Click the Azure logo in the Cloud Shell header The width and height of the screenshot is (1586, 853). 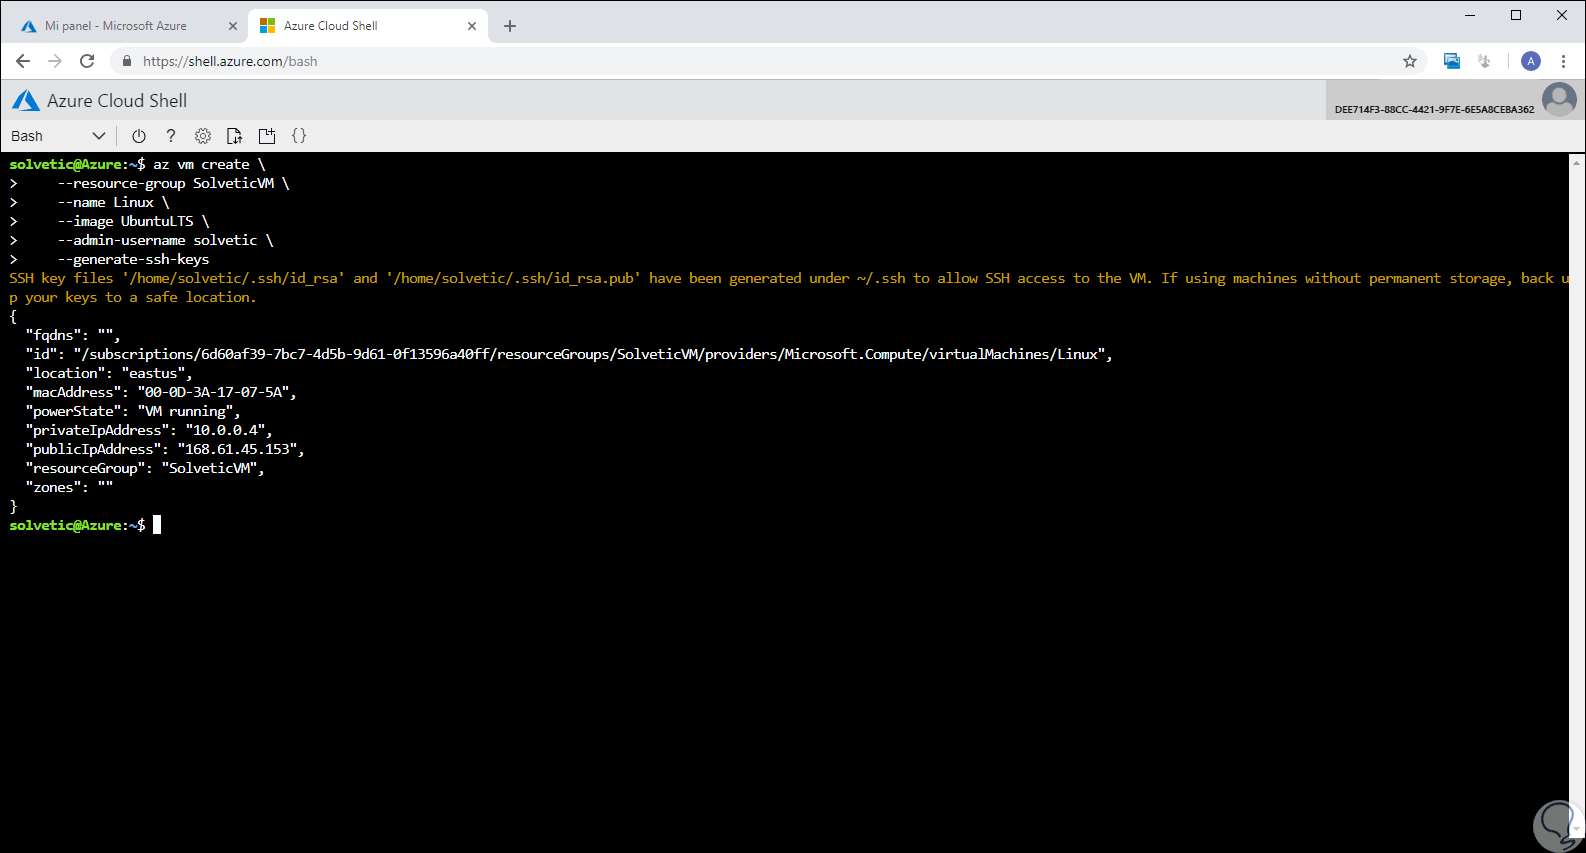pos(25,100)
